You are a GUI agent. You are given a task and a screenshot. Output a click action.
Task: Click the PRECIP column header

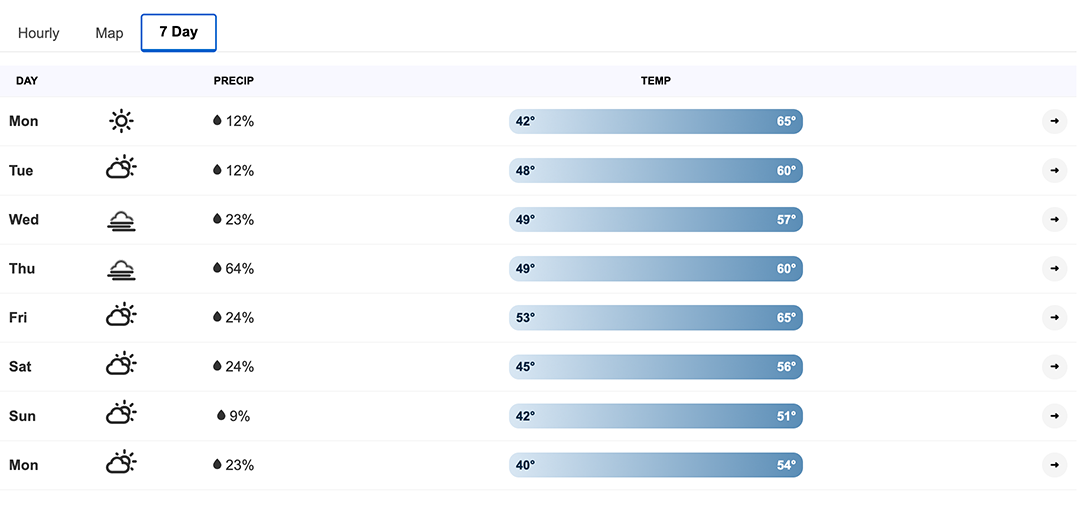[x=234, y=81]
